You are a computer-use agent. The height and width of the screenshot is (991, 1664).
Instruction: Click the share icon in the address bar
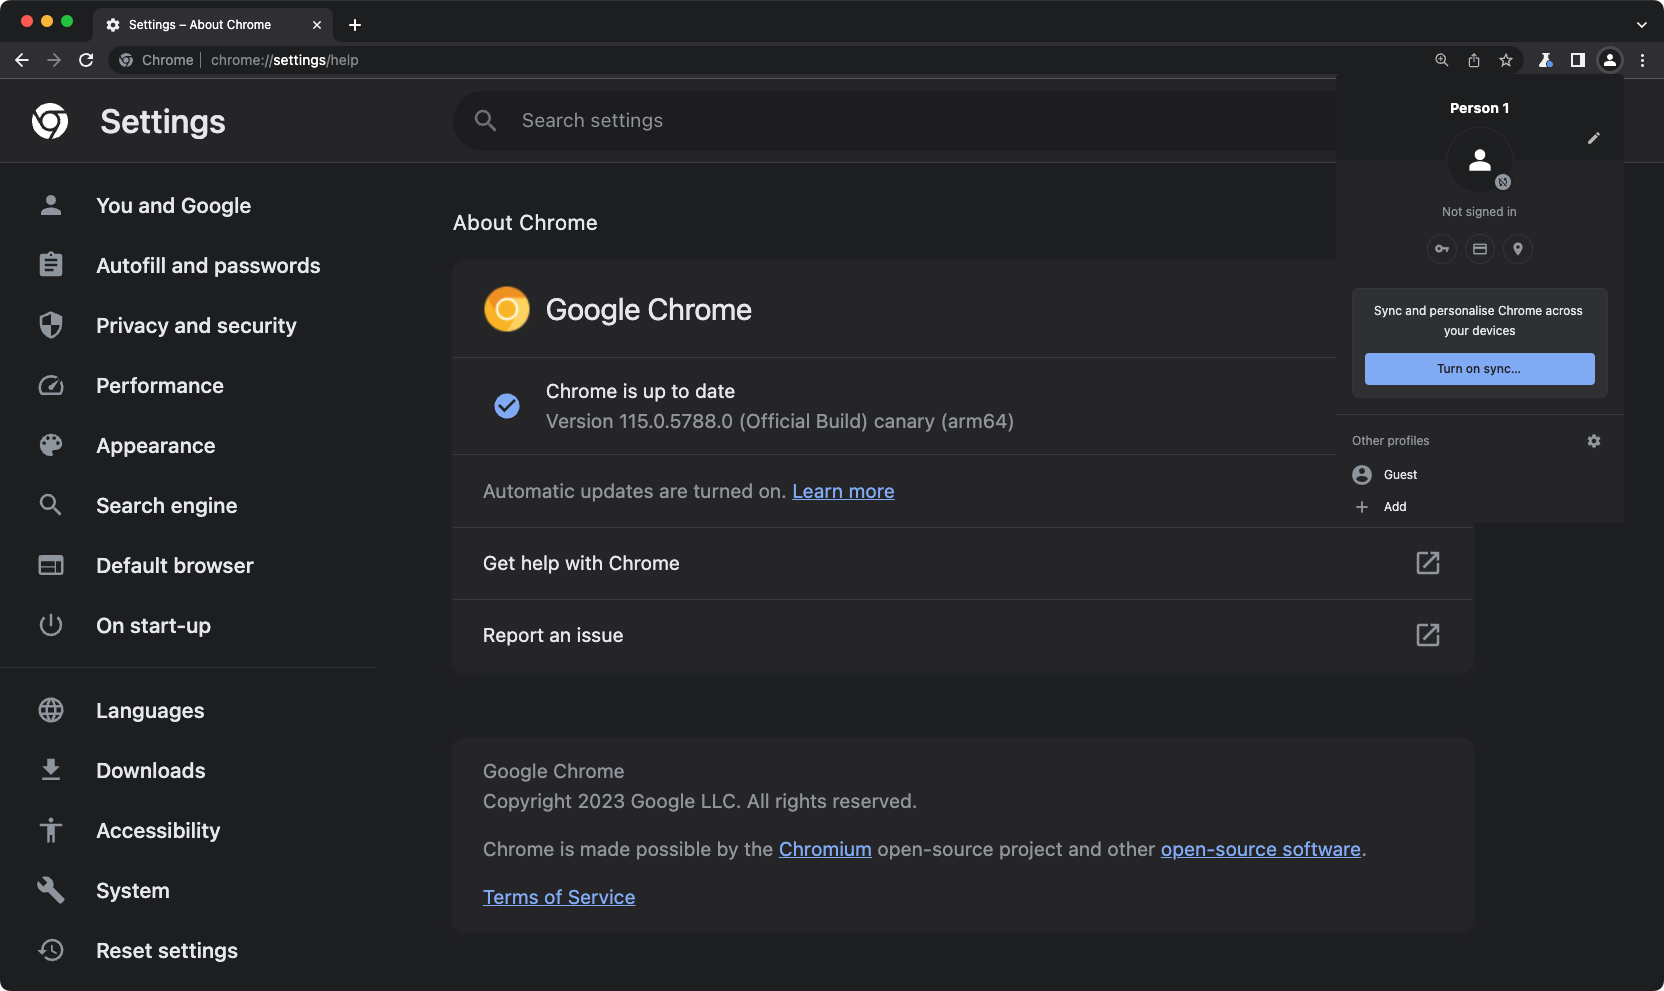point(1473,60)
